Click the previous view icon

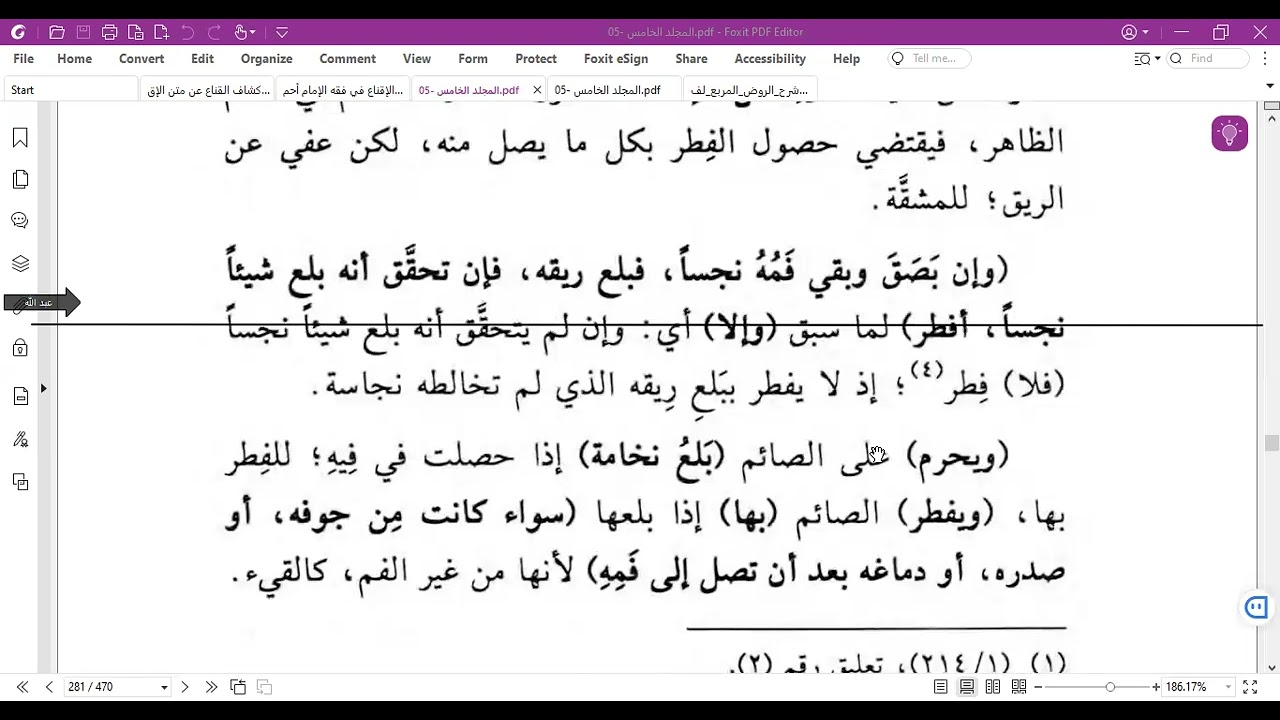click(238, 687)
